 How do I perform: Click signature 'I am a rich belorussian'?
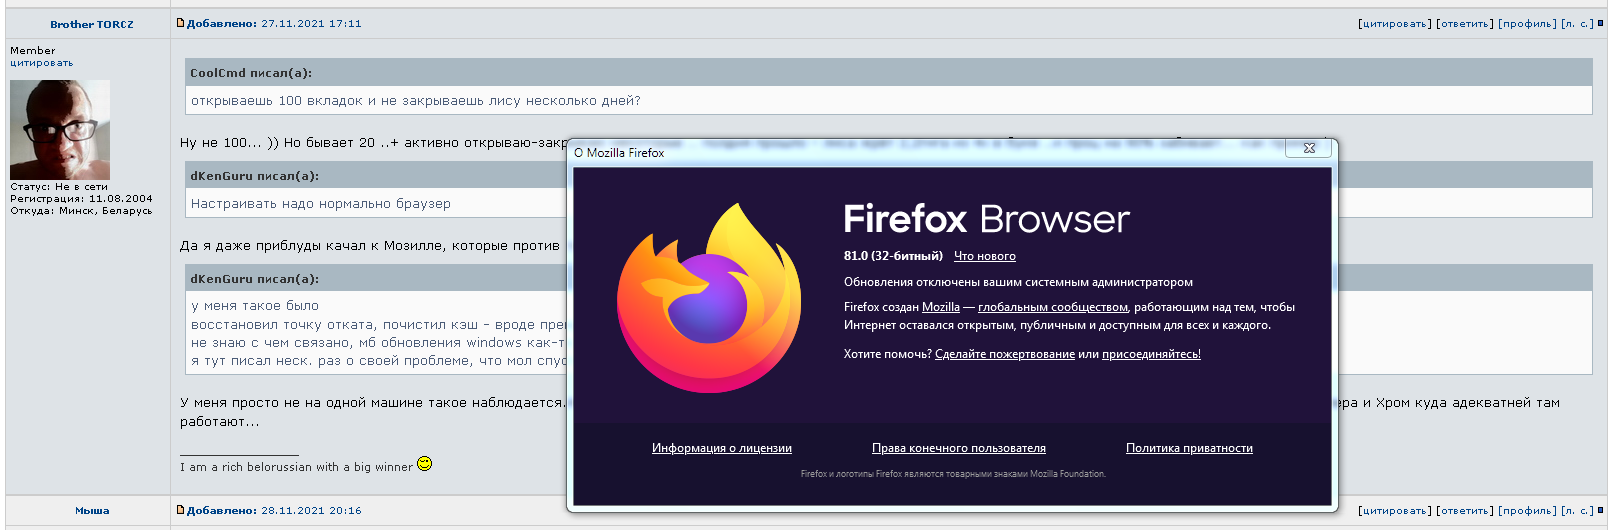click(246, 467)
